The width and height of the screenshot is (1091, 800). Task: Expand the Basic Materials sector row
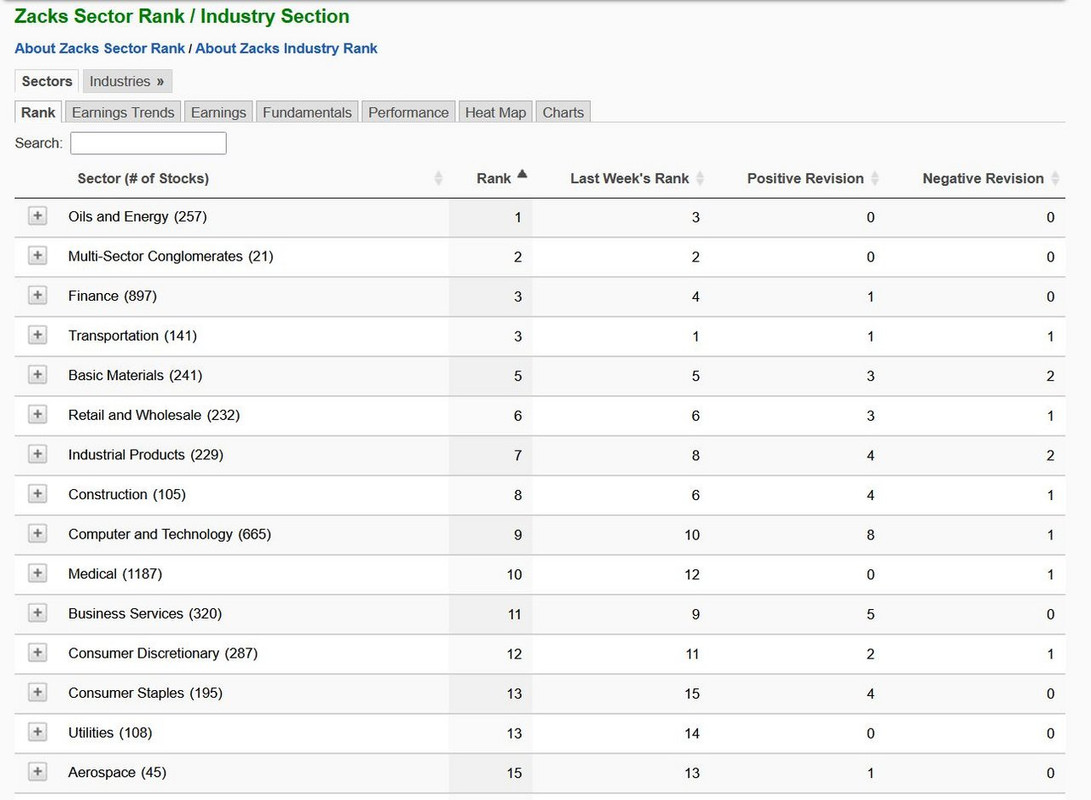37,375
